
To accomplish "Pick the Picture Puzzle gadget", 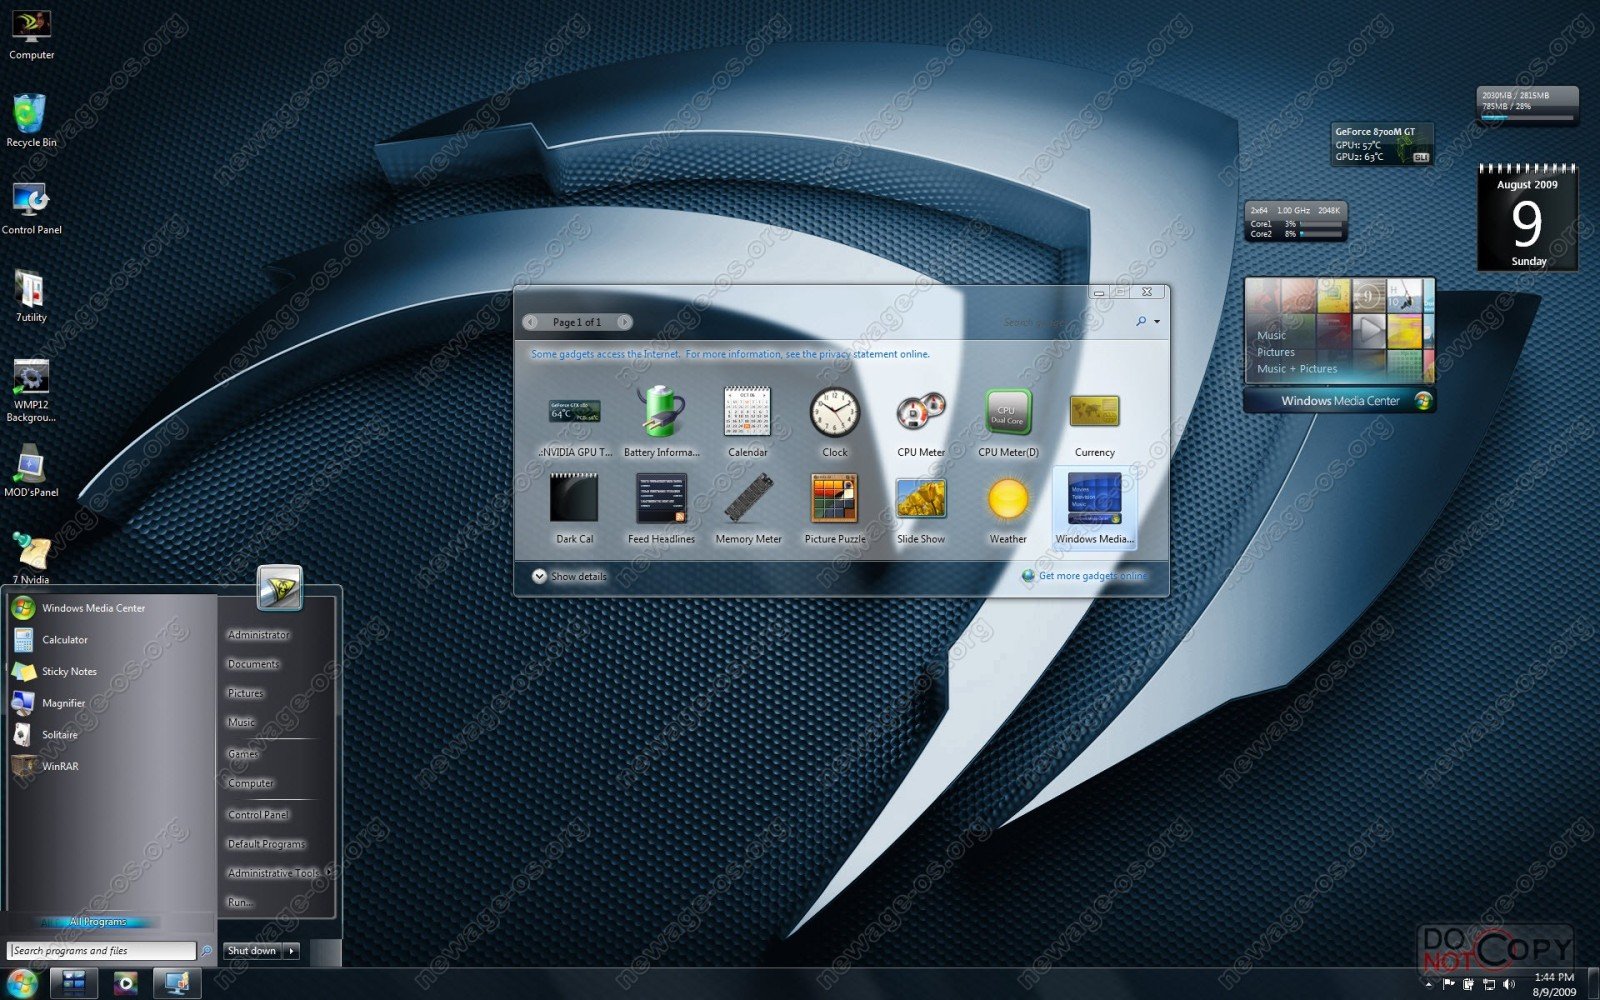I will (835, 508).
